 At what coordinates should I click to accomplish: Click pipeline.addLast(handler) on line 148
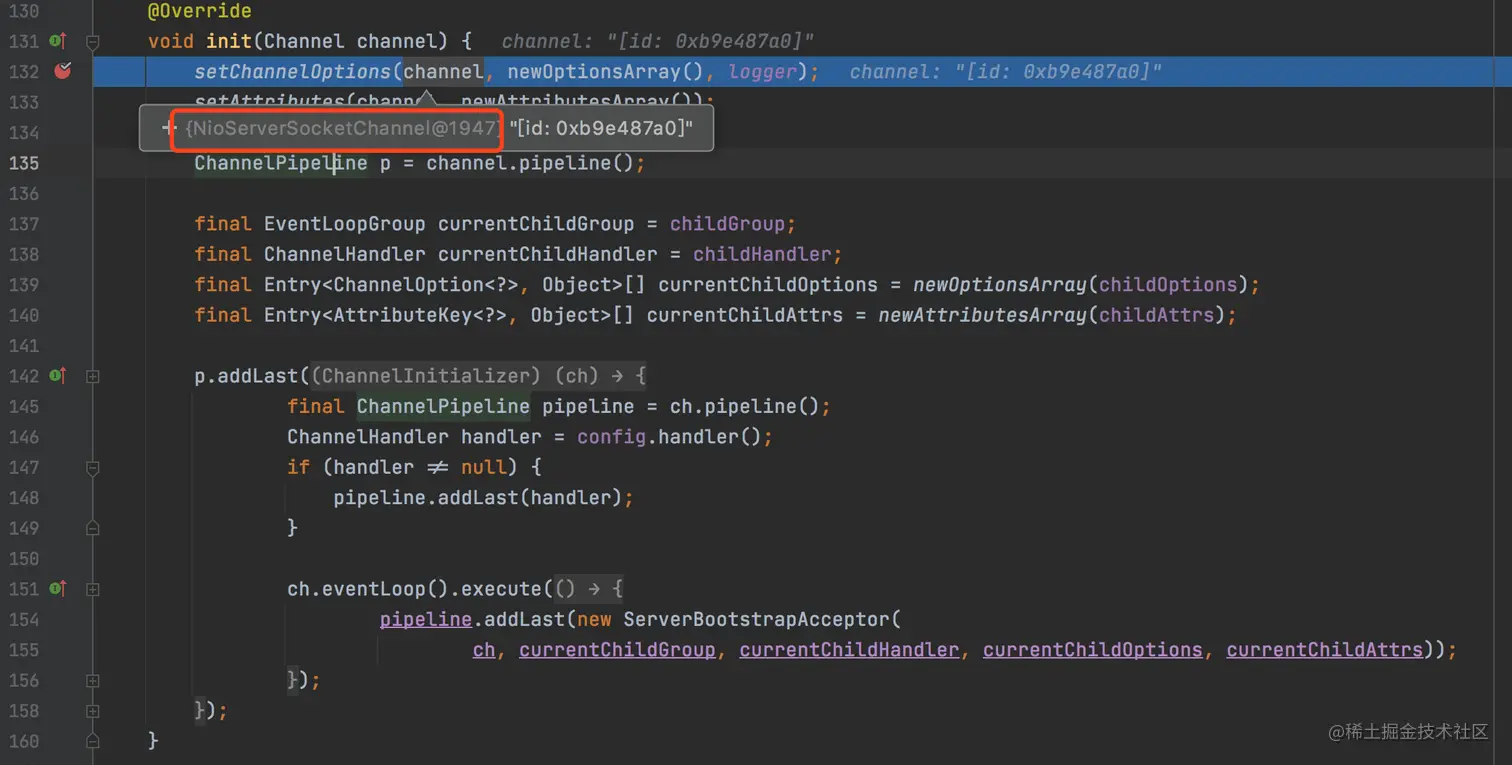tap(478, 498)
